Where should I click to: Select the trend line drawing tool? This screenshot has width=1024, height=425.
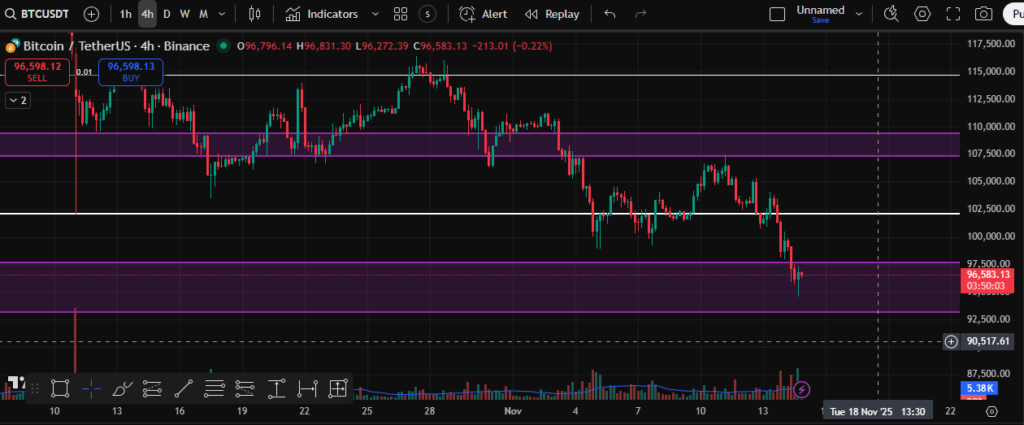tap(184, 388)
